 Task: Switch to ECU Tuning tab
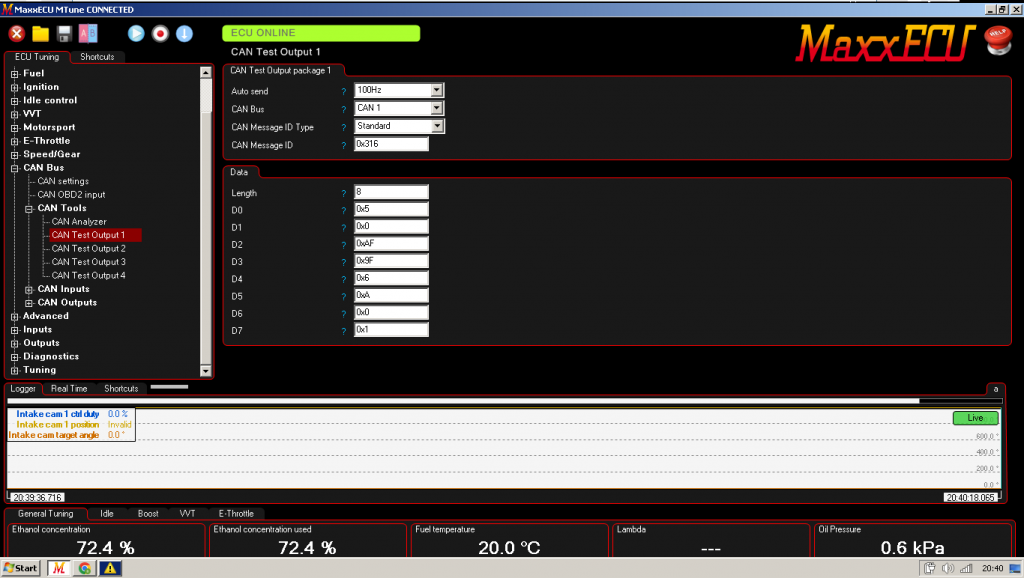[x=37, y=57]
